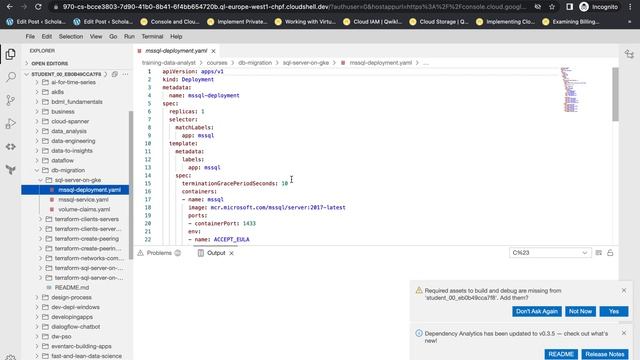Viewport: 640px width, 360px height.
Task: Open the Run and Debug view
Action: pyautogui.click(x=11, y=123)
